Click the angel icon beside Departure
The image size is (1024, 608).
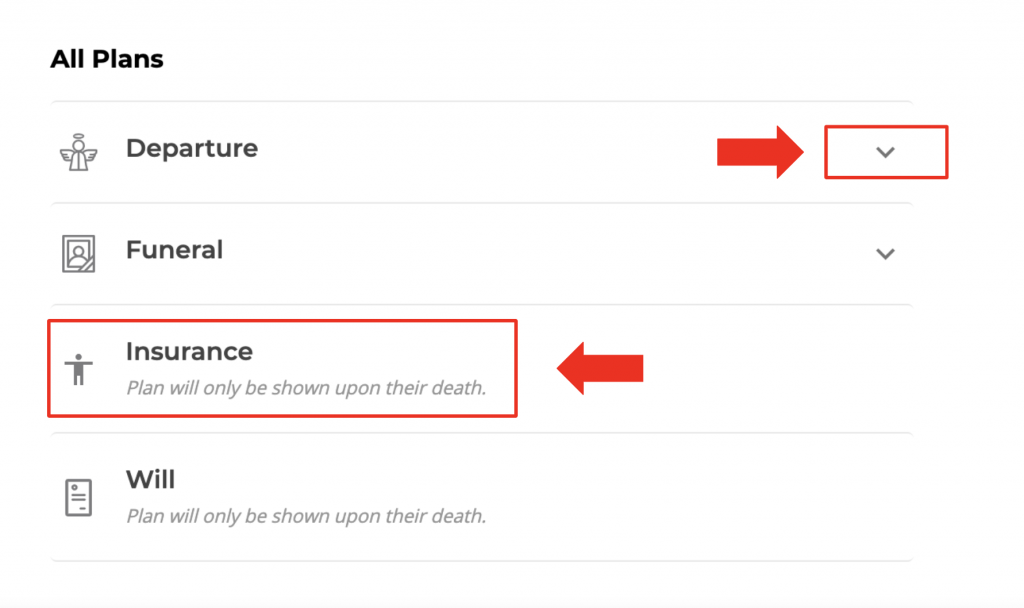pos(78,152)
